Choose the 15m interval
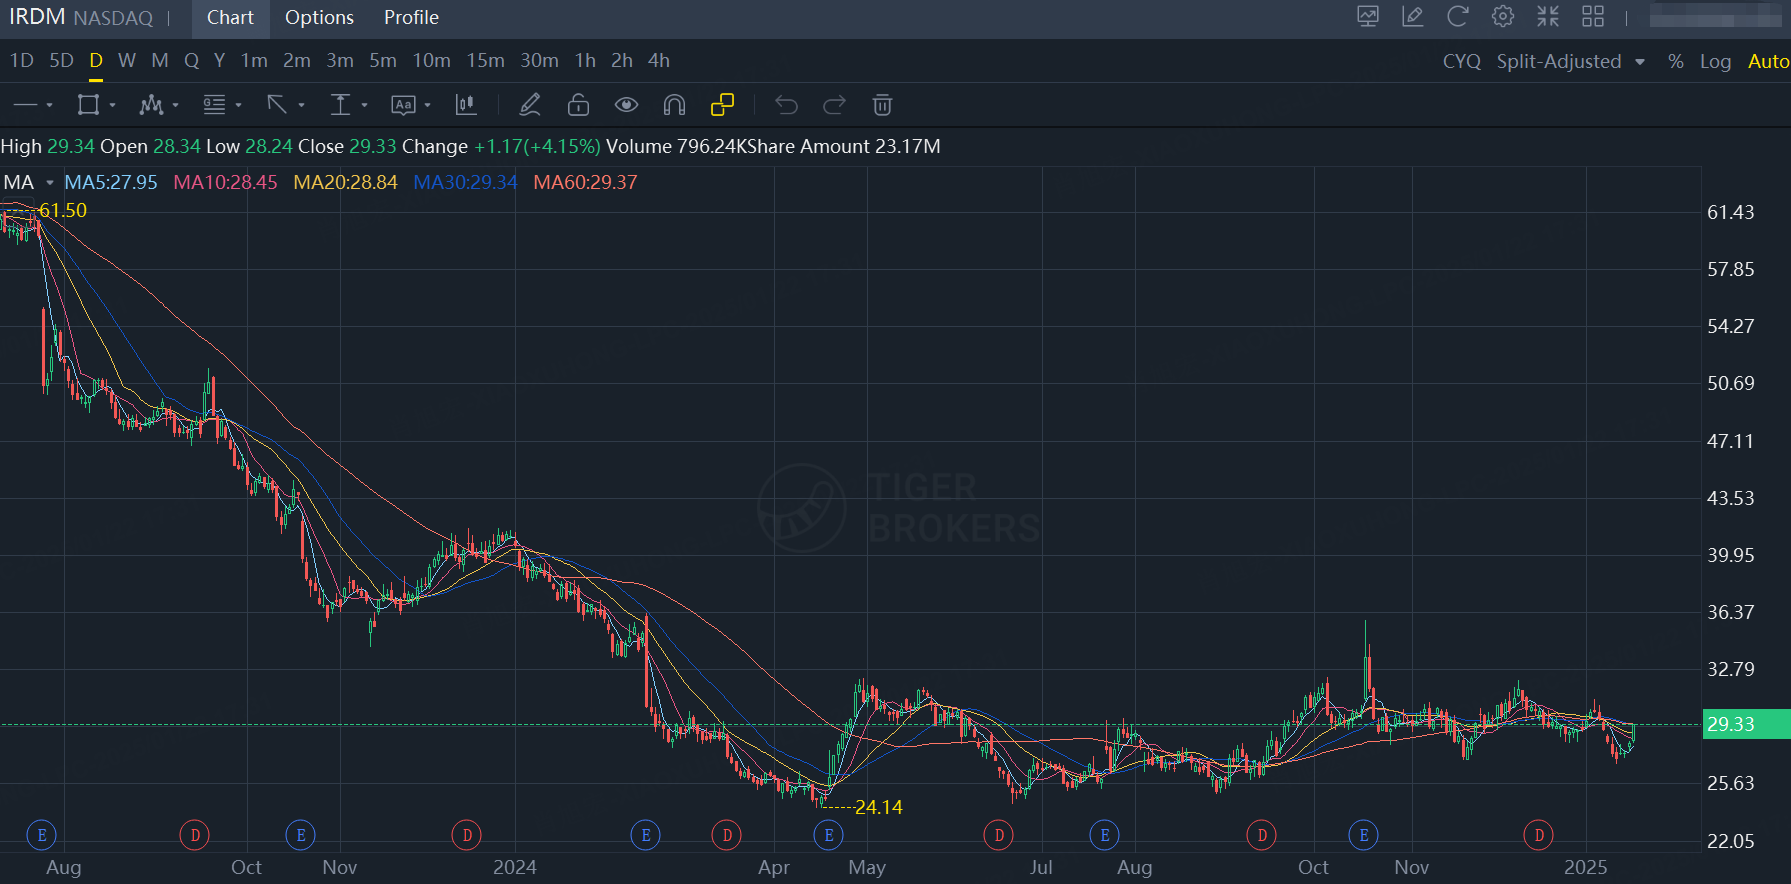The width and height of the screenshot is (1791, 884). click(x=485, y=61)
